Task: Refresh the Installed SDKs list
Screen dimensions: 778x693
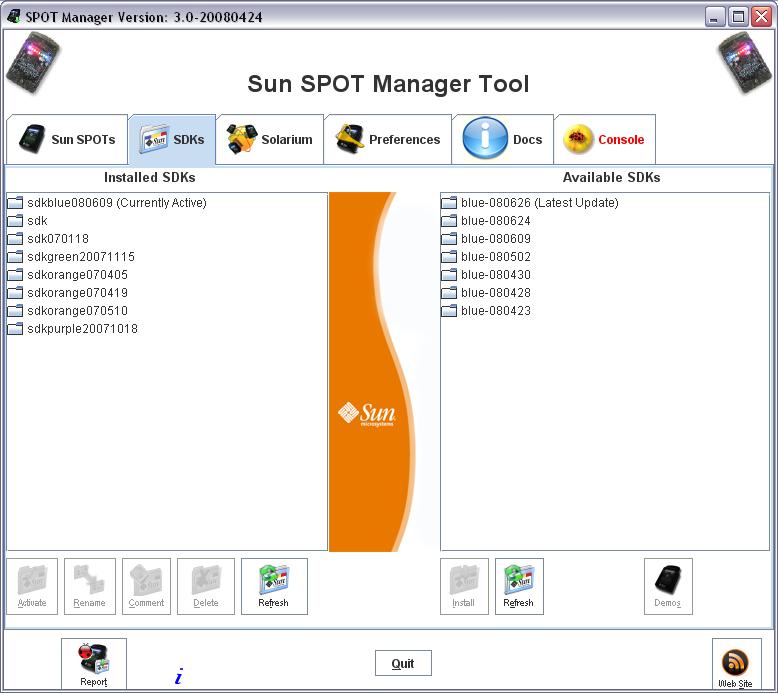Action: 274,586
